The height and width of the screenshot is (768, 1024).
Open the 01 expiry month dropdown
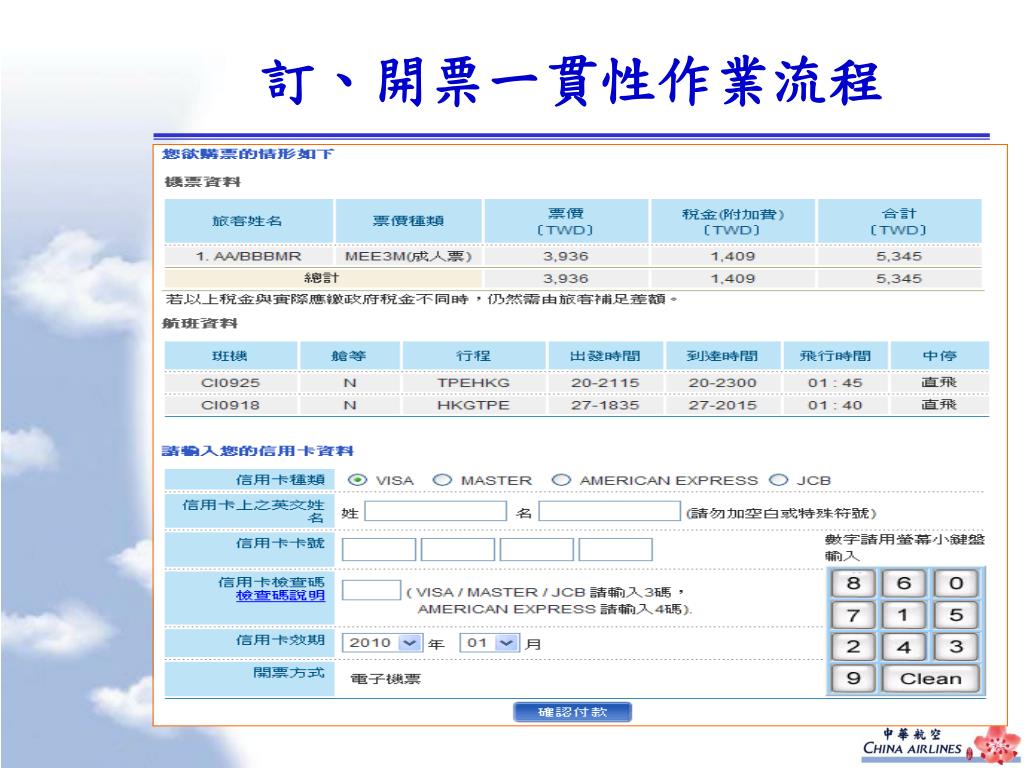click(x=490, y=643)
